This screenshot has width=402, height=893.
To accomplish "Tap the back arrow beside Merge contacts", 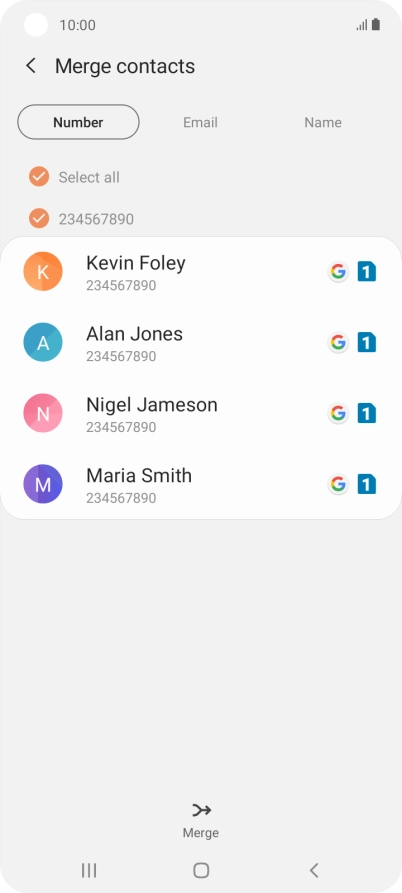I will click(31, 66).
